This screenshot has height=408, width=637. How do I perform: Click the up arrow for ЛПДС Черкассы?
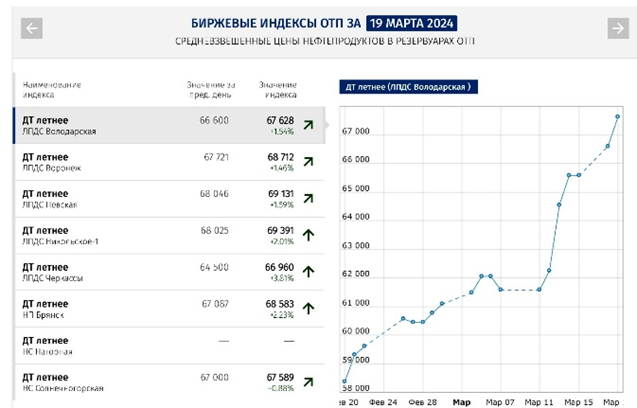point(309,272)
